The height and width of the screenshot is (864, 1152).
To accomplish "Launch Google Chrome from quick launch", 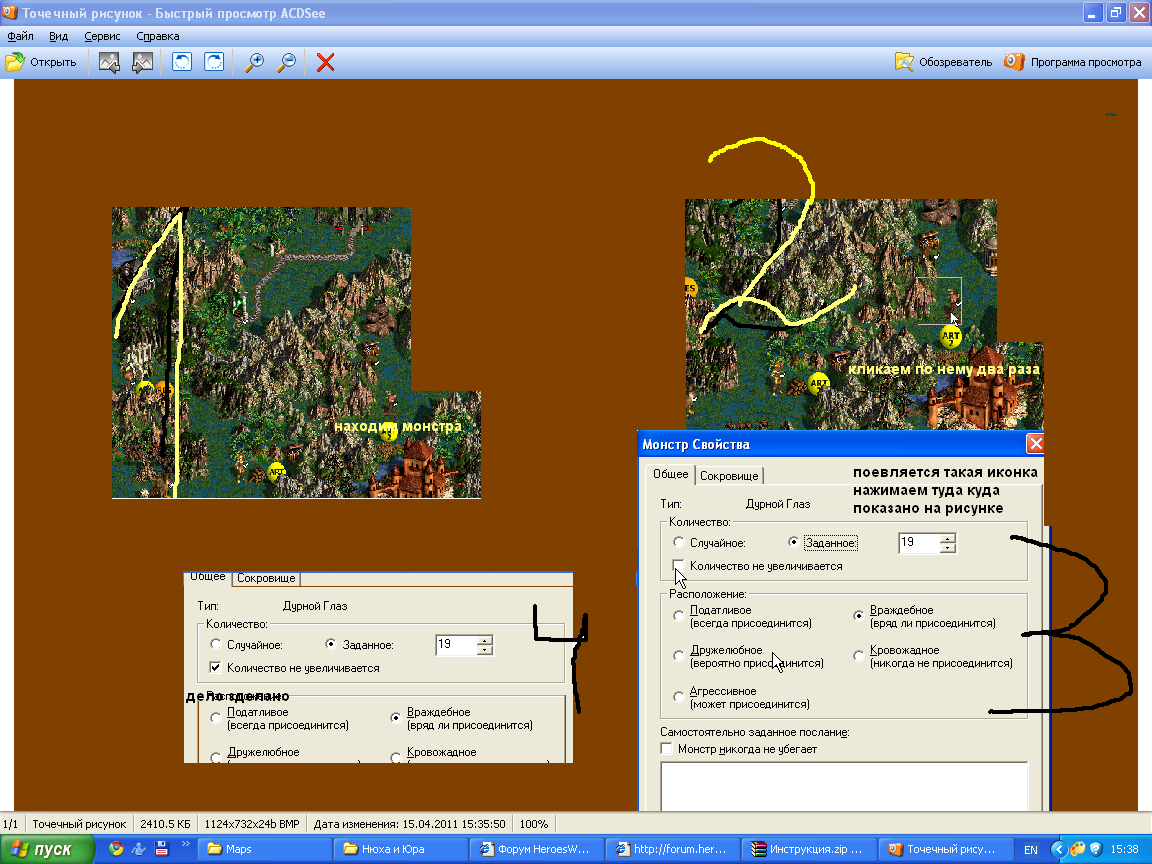I will click(x=116, y=849).
